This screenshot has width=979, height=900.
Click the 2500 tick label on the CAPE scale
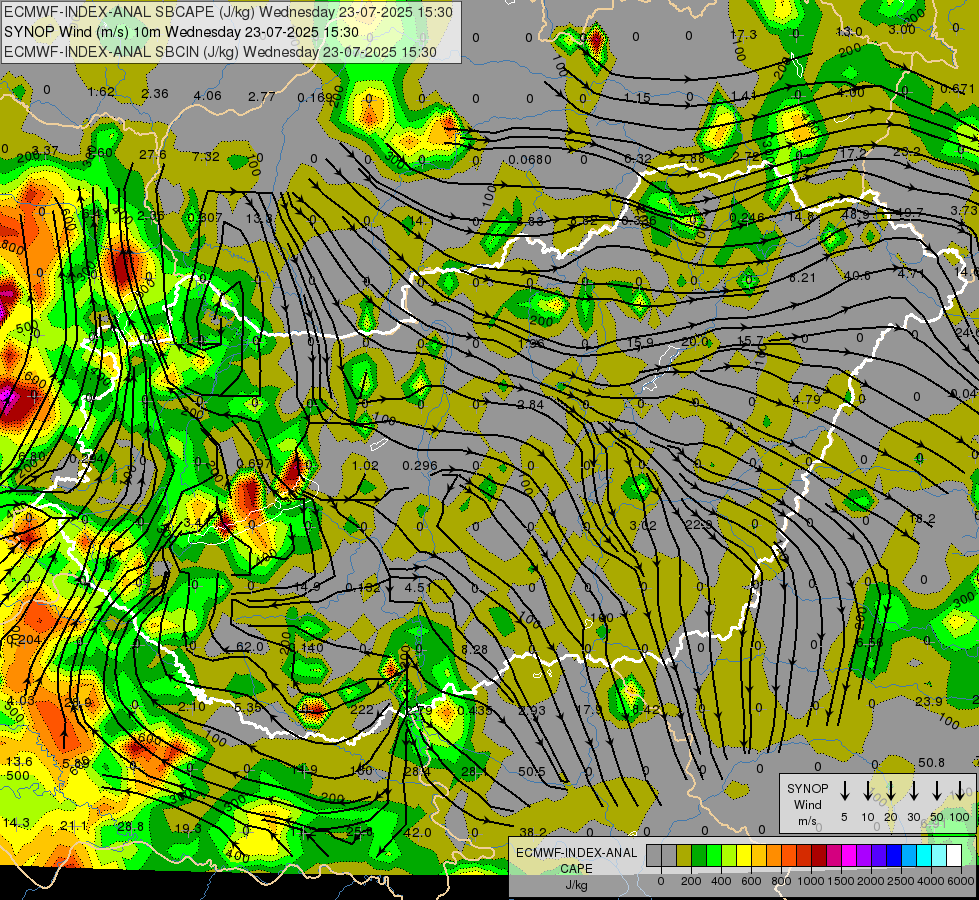pyautogui.click(x=901, y=881)
